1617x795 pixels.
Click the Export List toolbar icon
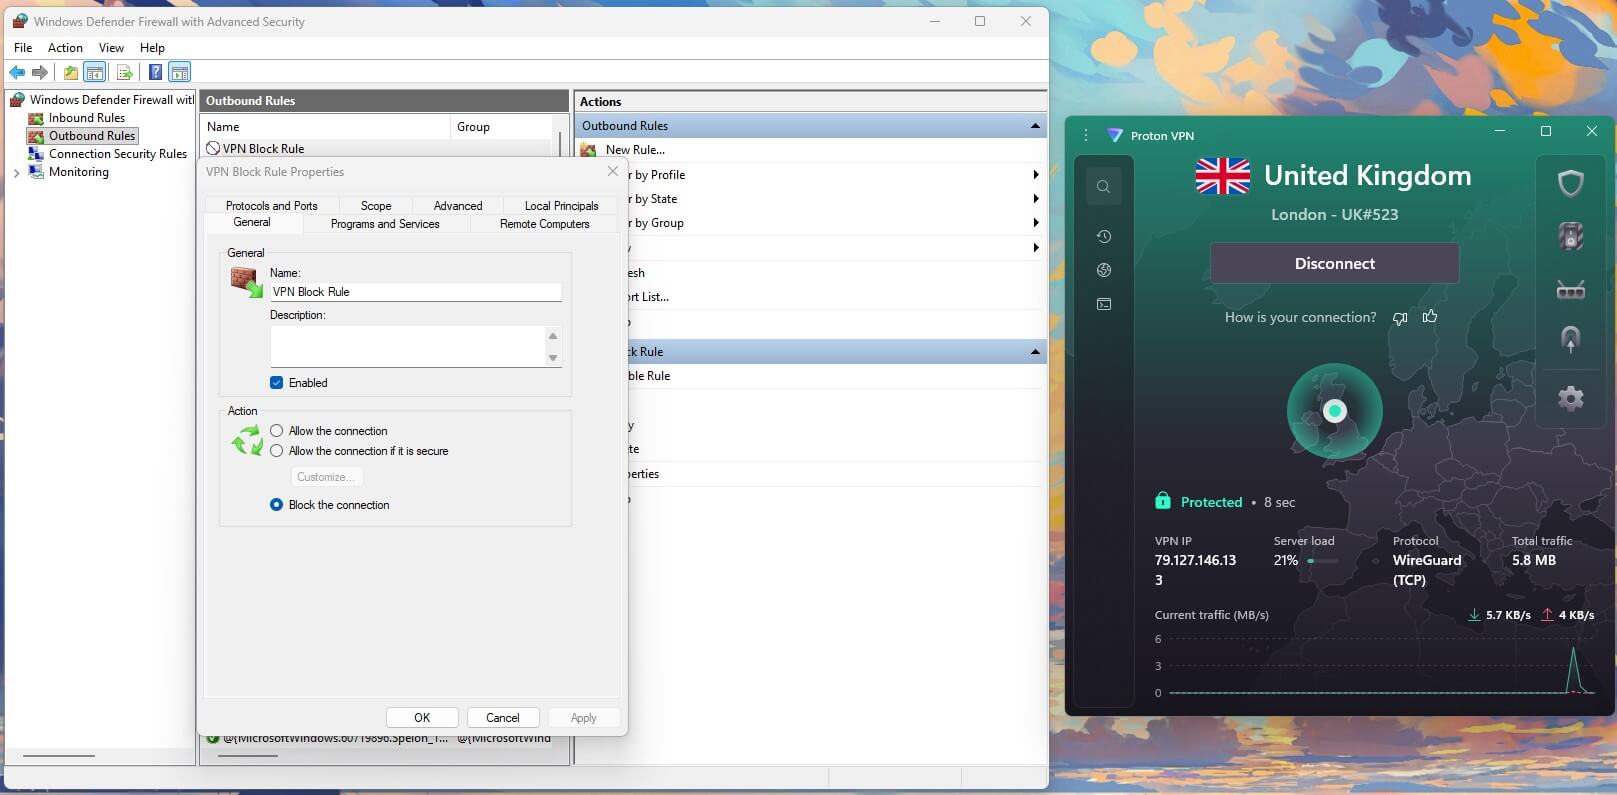coord(125,72)
